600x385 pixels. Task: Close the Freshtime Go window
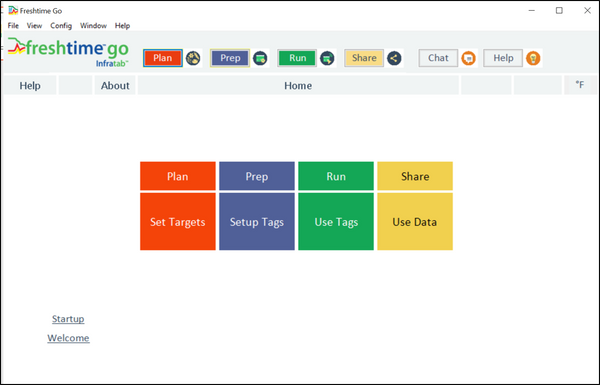point(587,11)
